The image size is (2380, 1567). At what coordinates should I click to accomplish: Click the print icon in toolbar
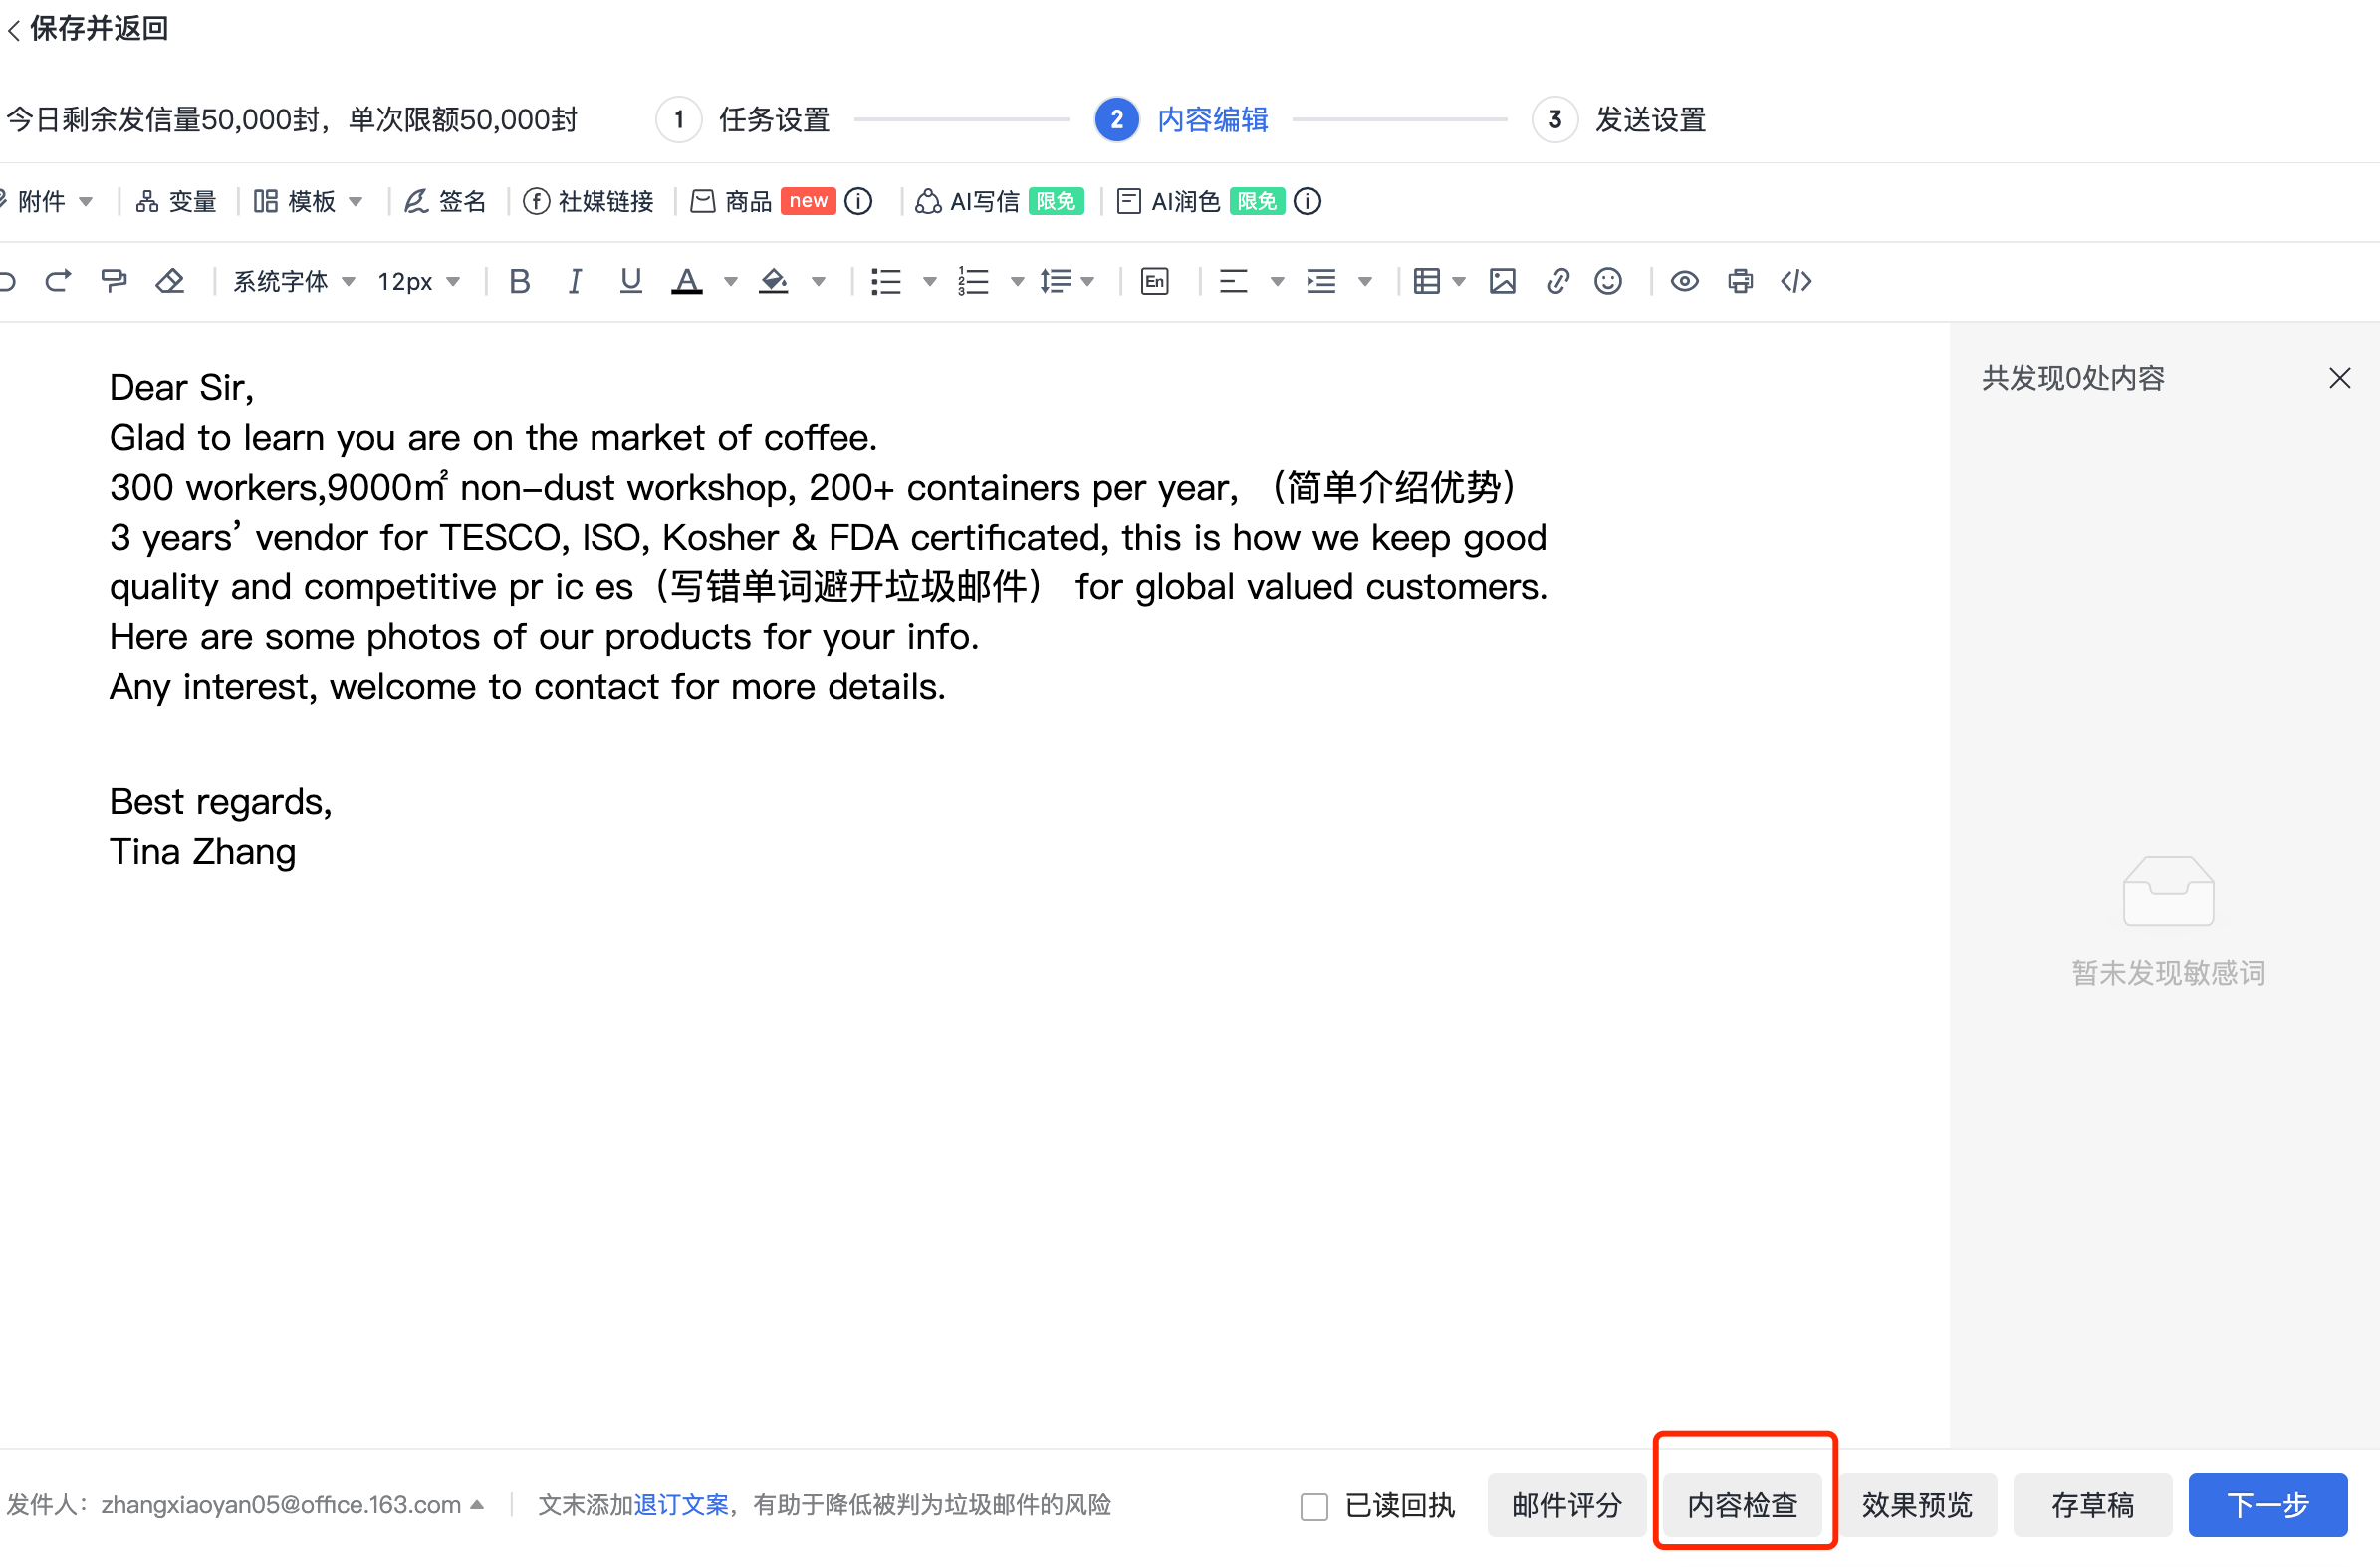tap(1740, 281)
